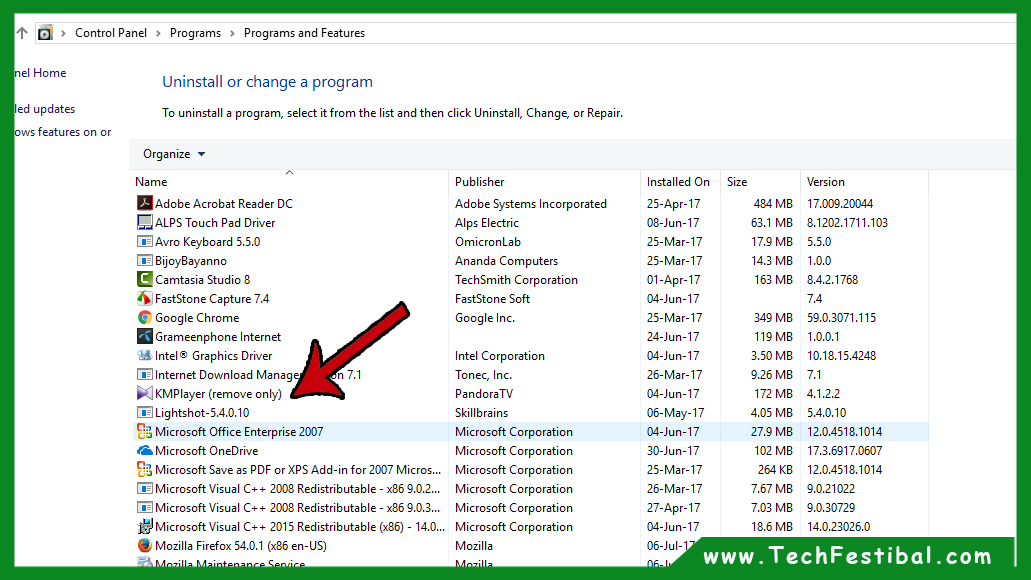
Task: Select Avro Keyboard 5.5.0 entry
Action: (x=208, y=241)
